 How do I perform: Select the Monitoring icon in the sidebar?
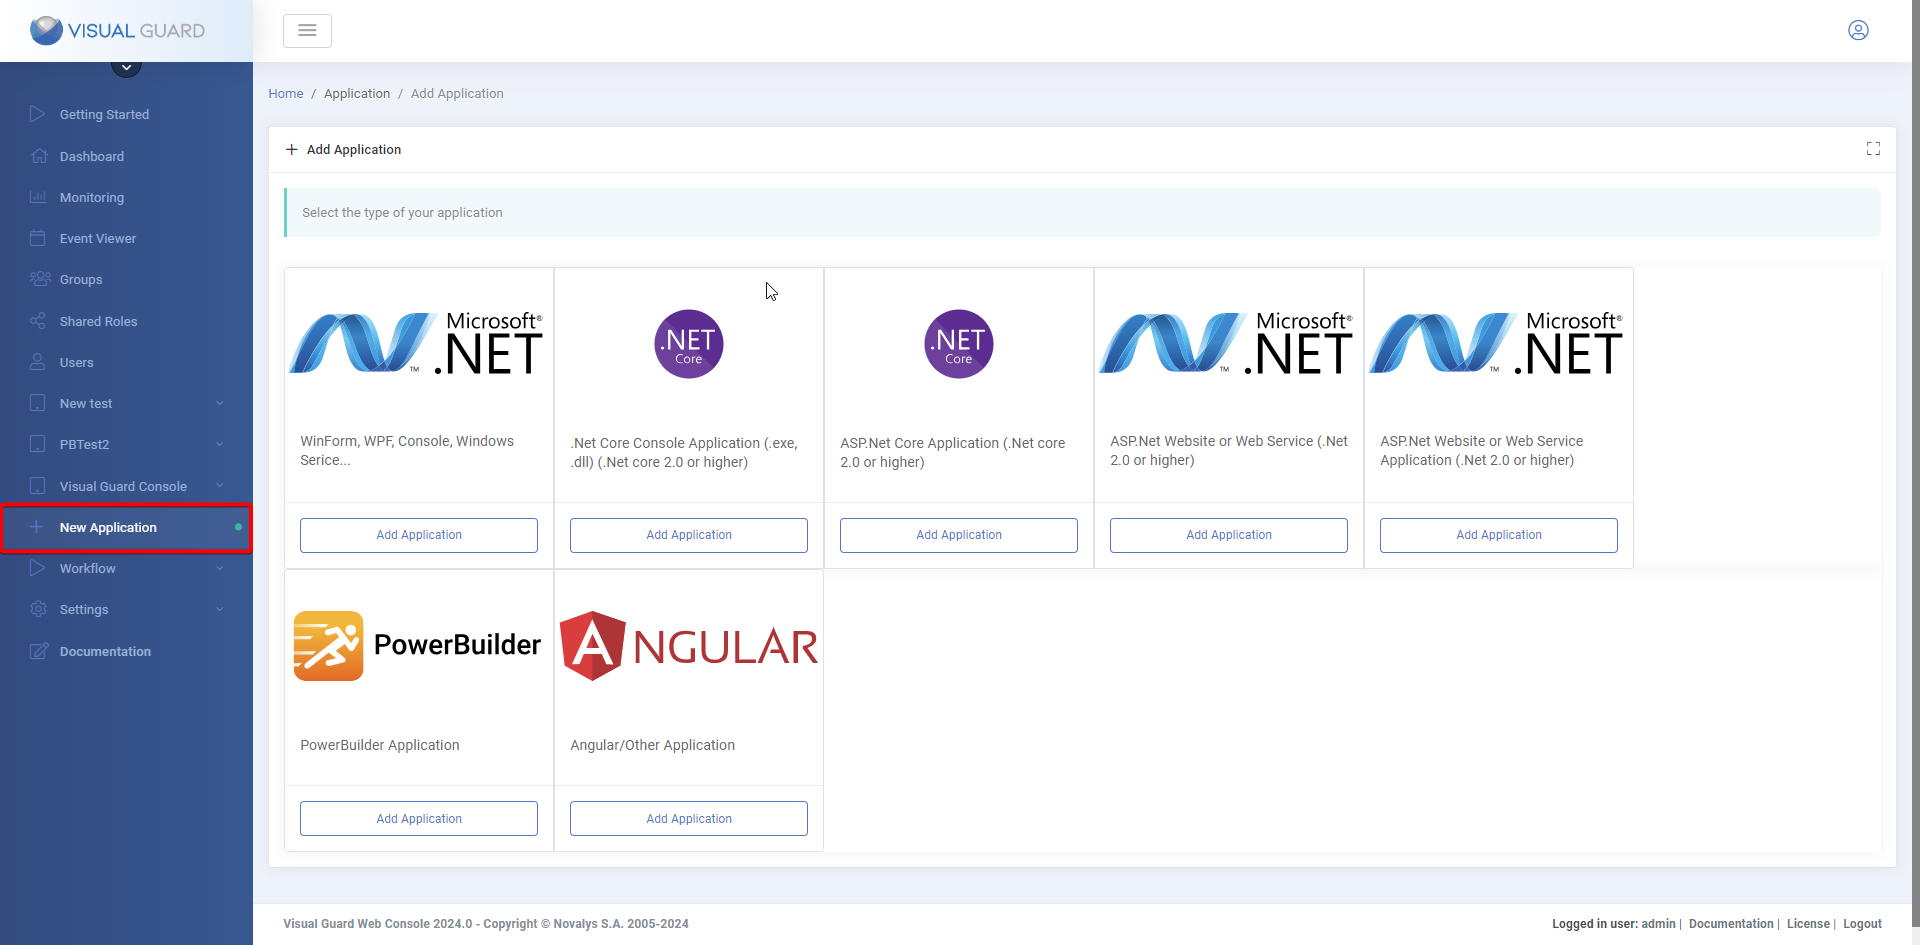38,197
